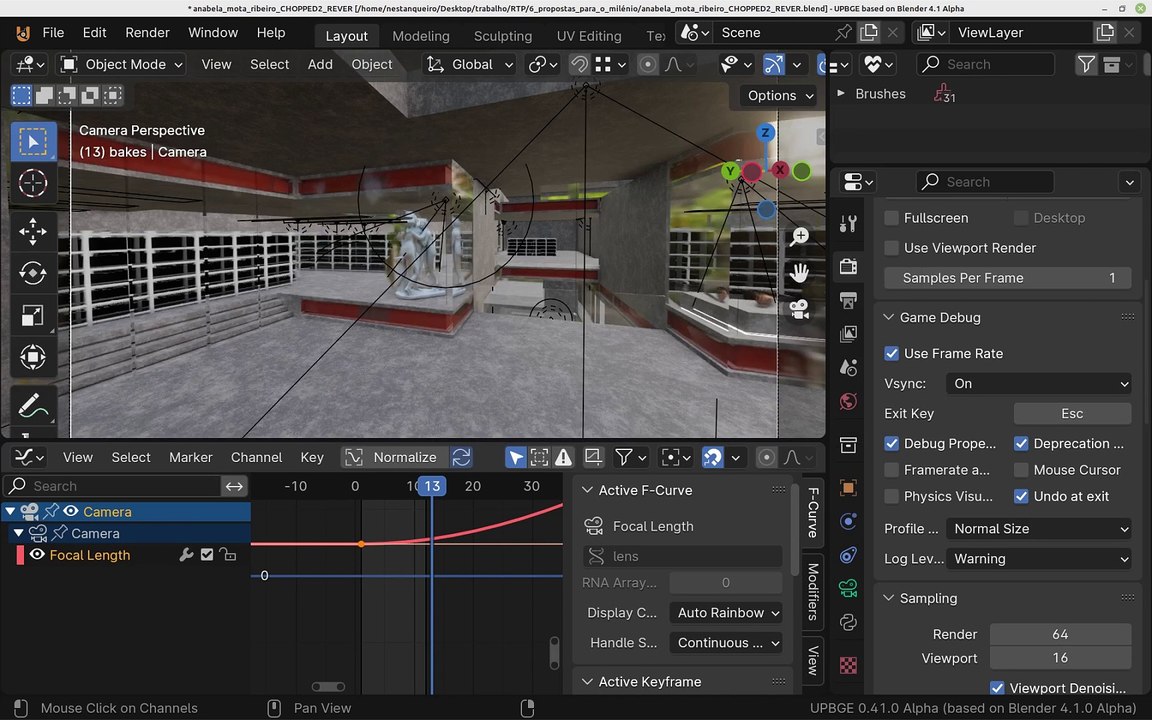1152x720 pixels.
Task: Adjust the Samples Per Frame field
Action: (1007, 278)
